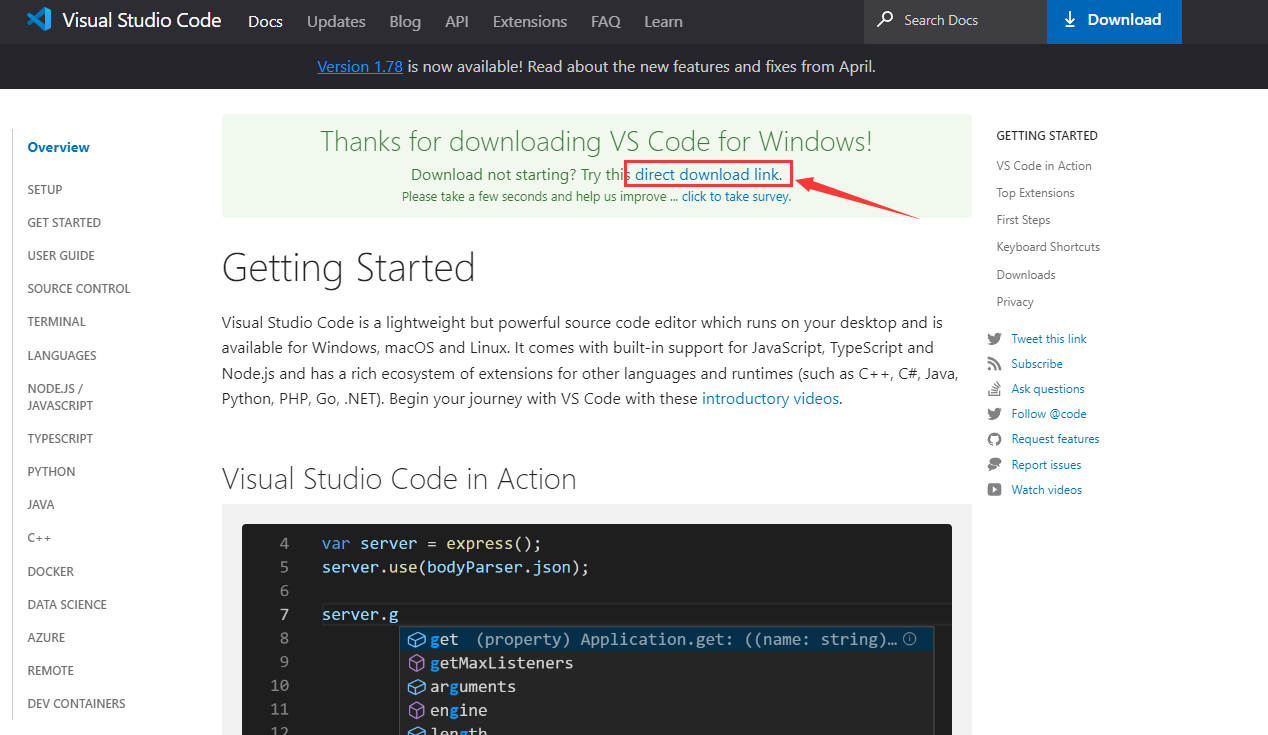
Task: Click the comment icon beside Report issues
Action: [994, 464]
